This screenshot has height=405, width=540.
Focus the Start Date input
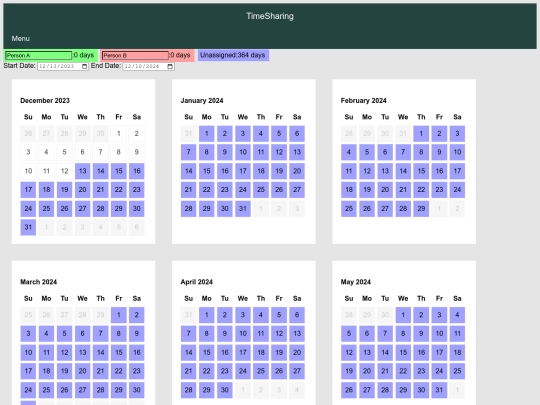pos(63,66)
